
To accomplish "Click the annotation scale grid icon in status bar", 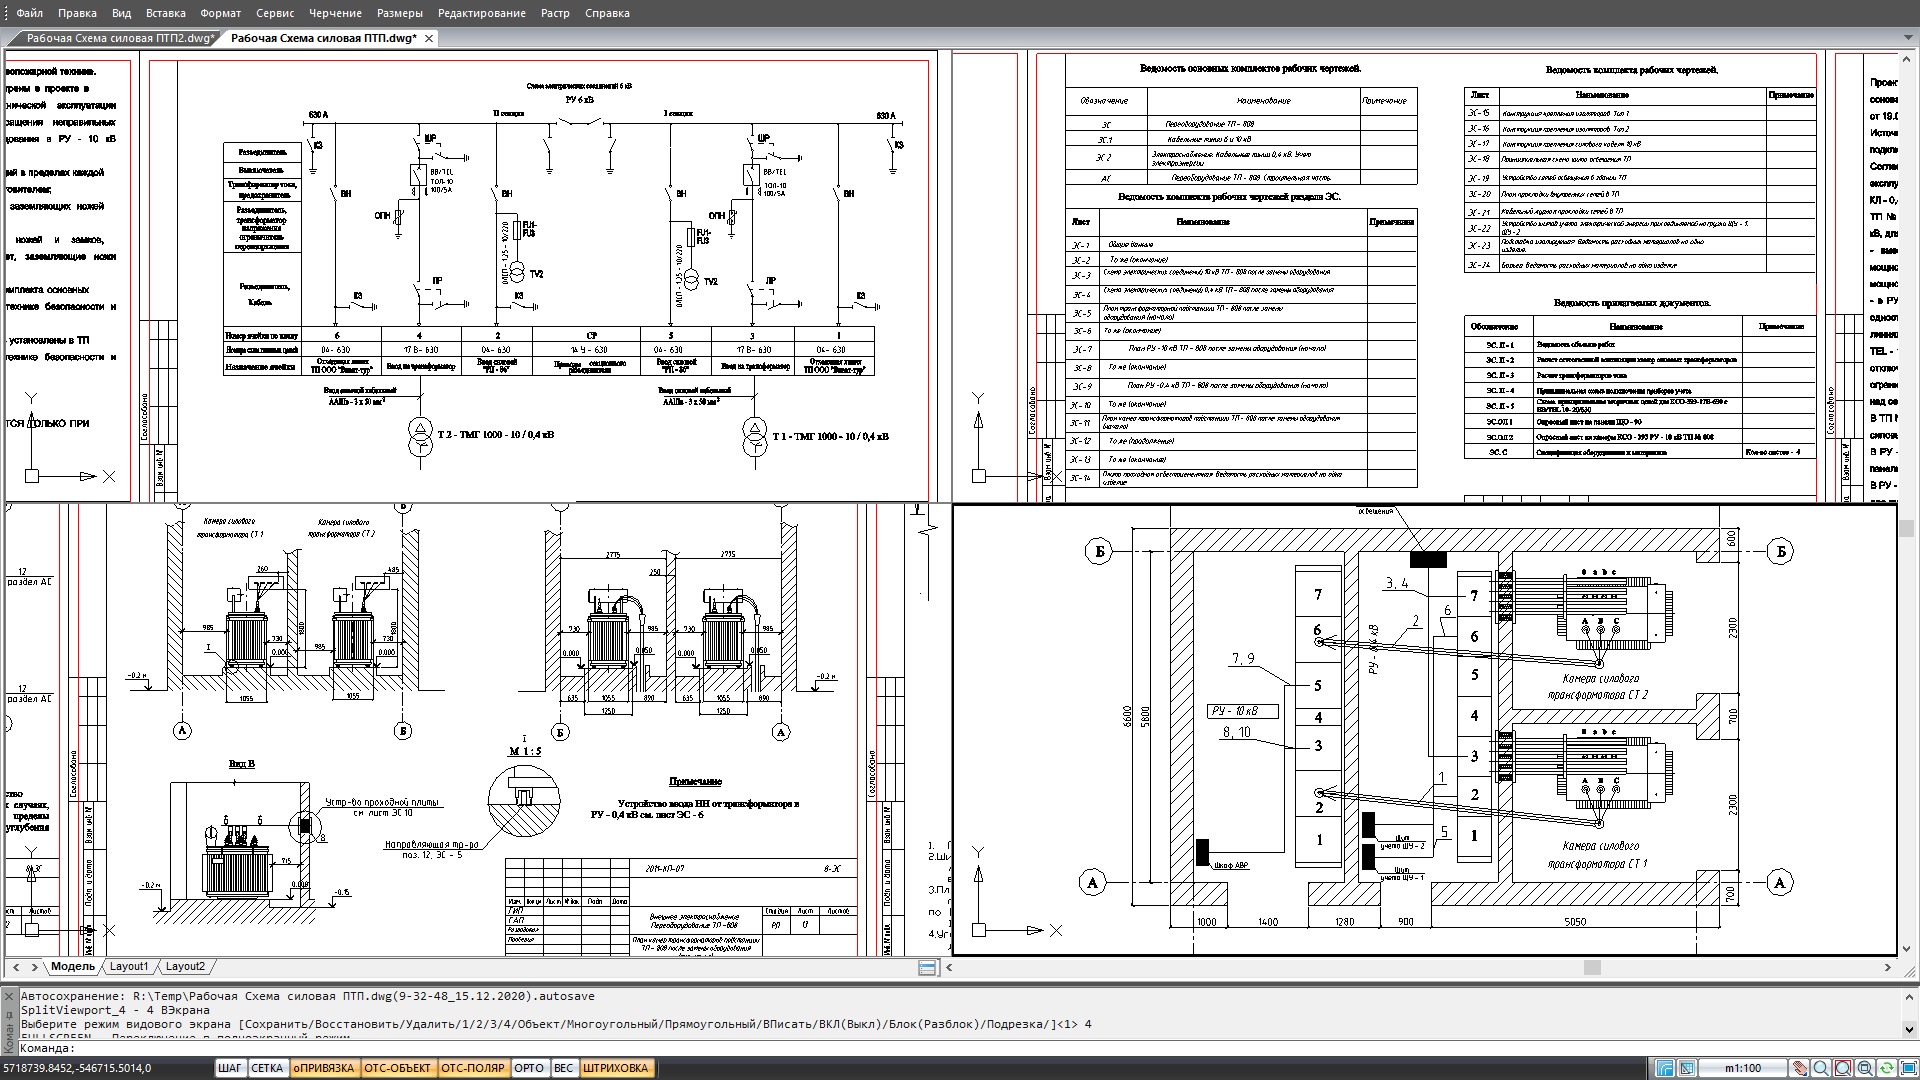I will [1687, 1068].
